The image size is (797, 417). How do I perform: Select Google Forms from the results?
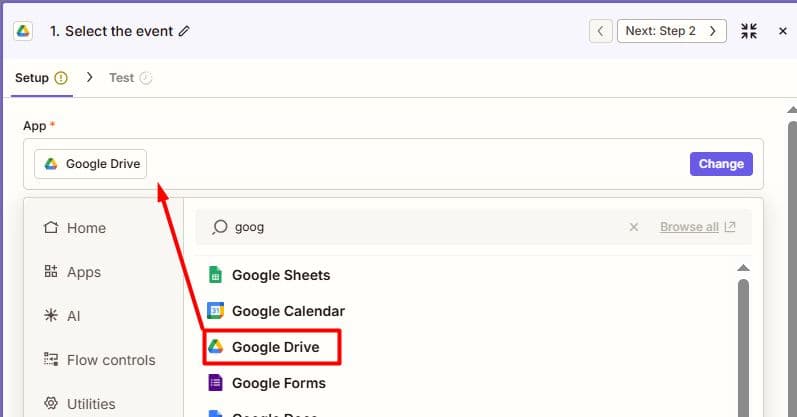tap(267, 383)
